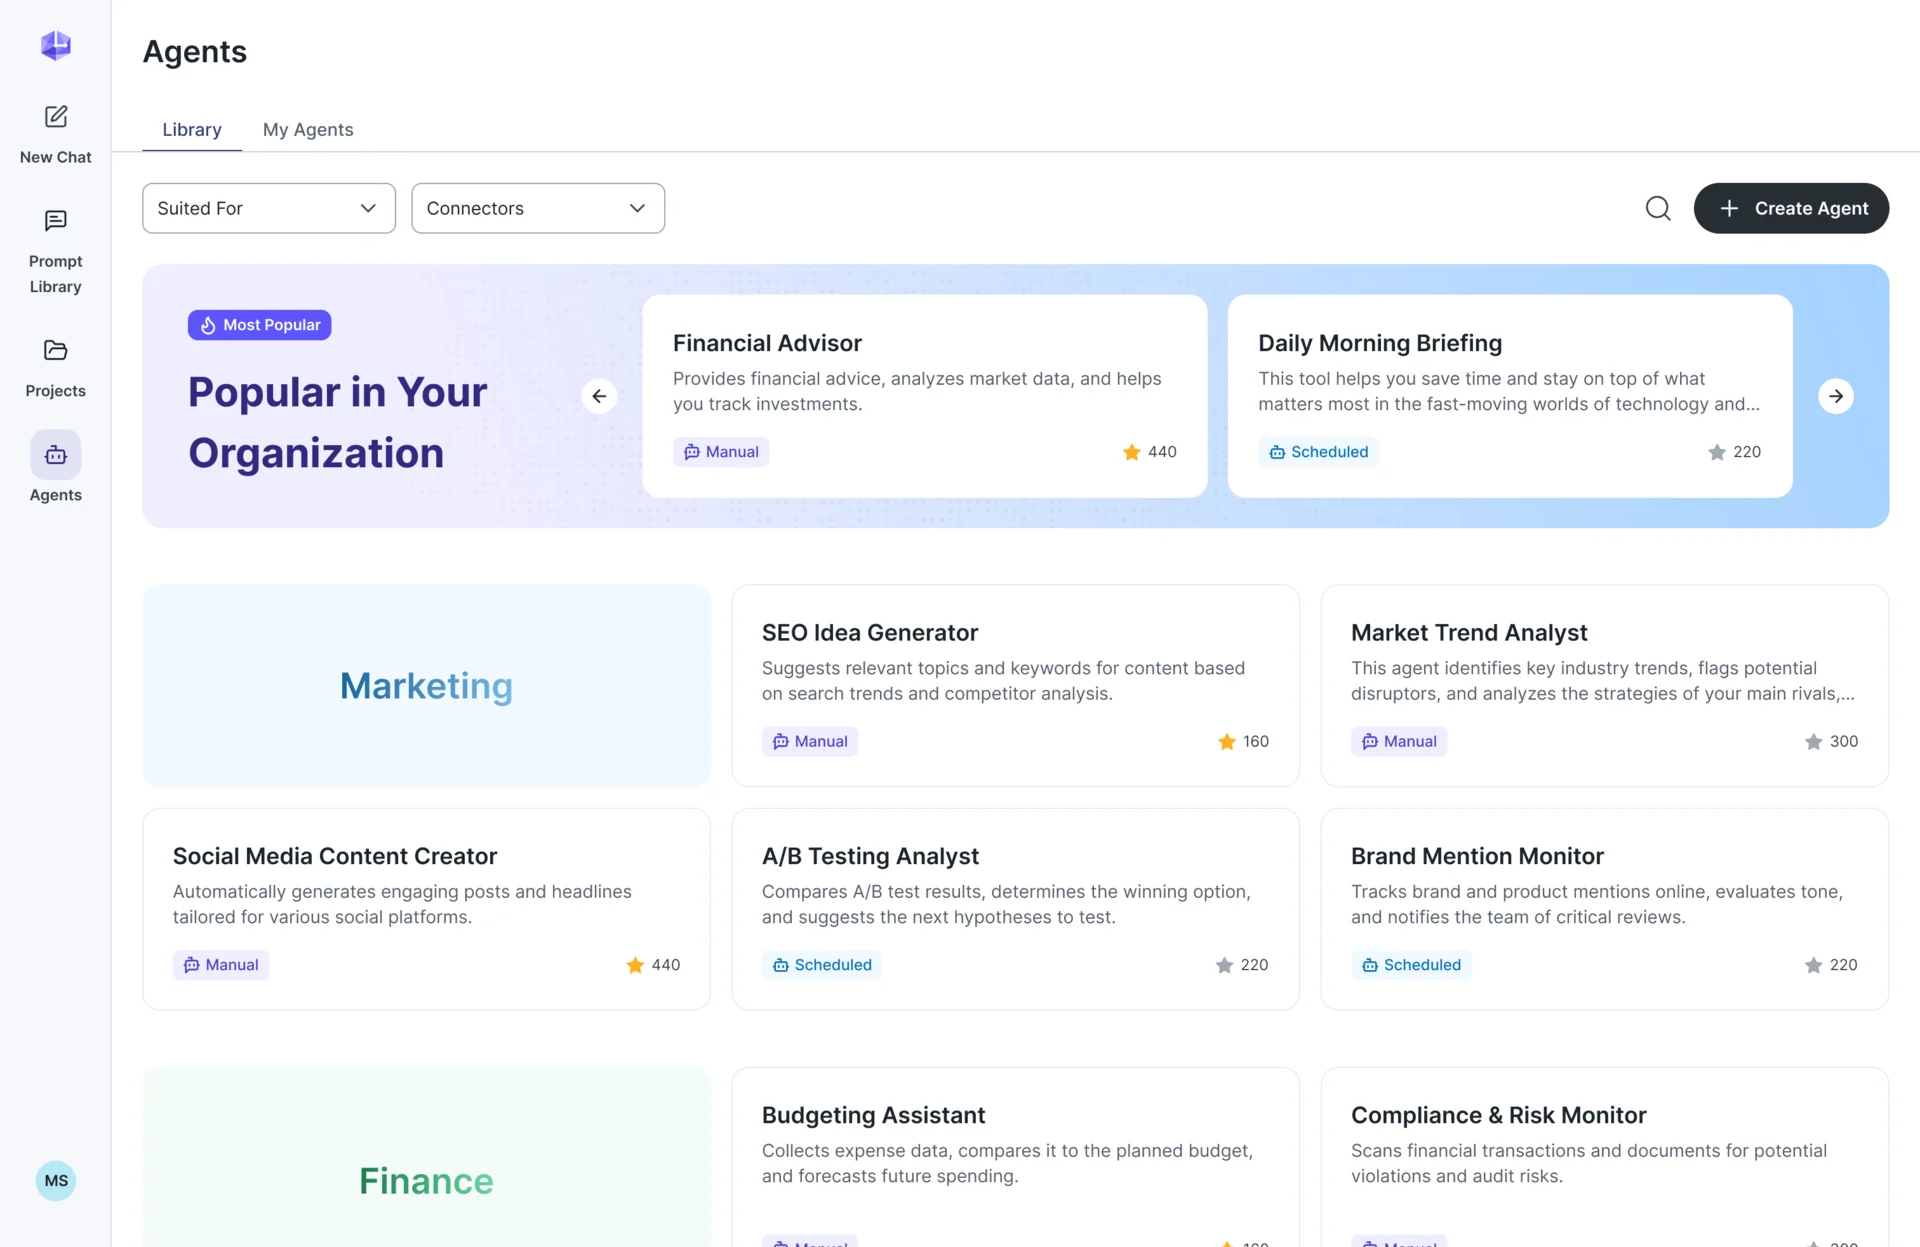Toggle star on SEO Idea Generator

point(1227,742)
